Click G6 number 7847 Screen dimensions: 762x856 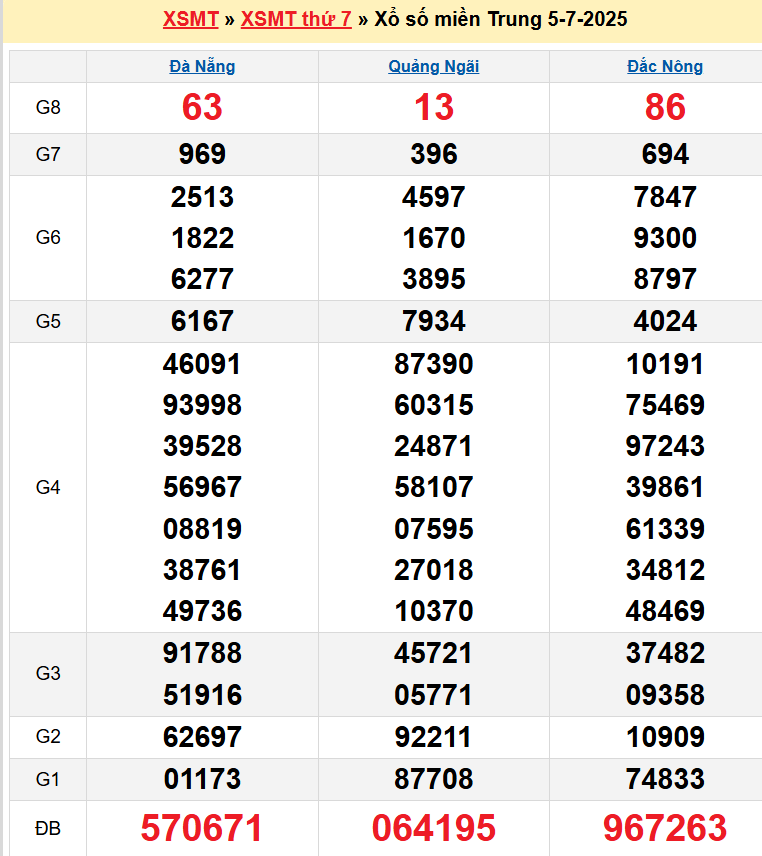click(665, 197)
